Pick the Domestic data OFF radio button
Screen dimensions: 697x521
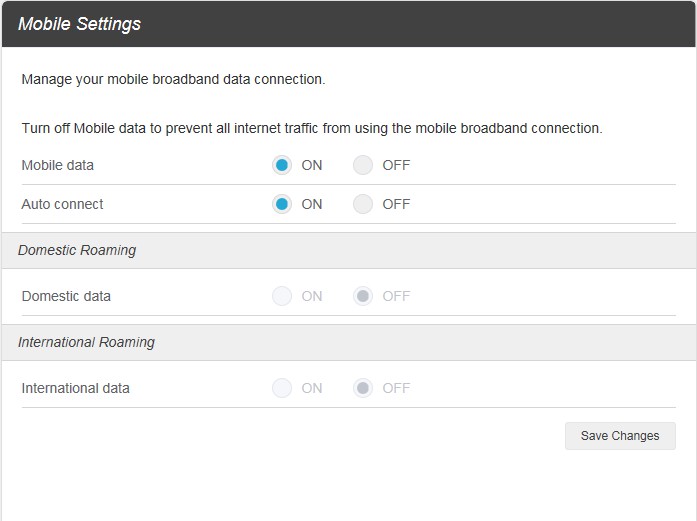[363, 296]
